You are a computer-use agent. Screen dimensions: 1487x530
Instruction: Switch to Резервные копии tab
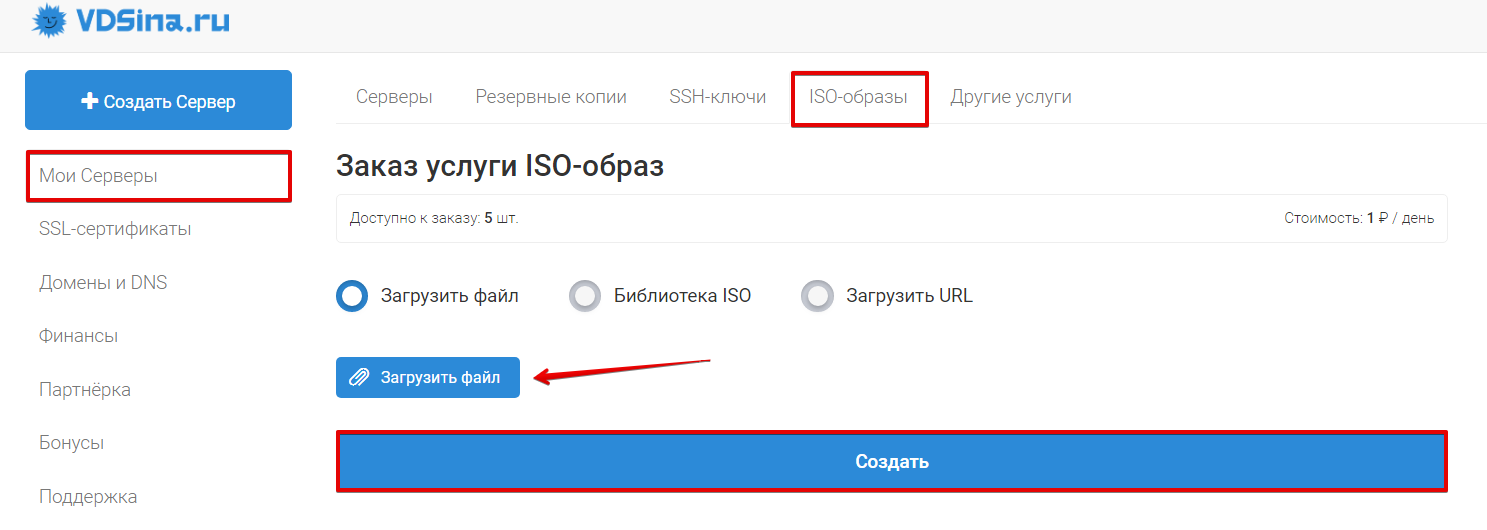click(551, 97)
